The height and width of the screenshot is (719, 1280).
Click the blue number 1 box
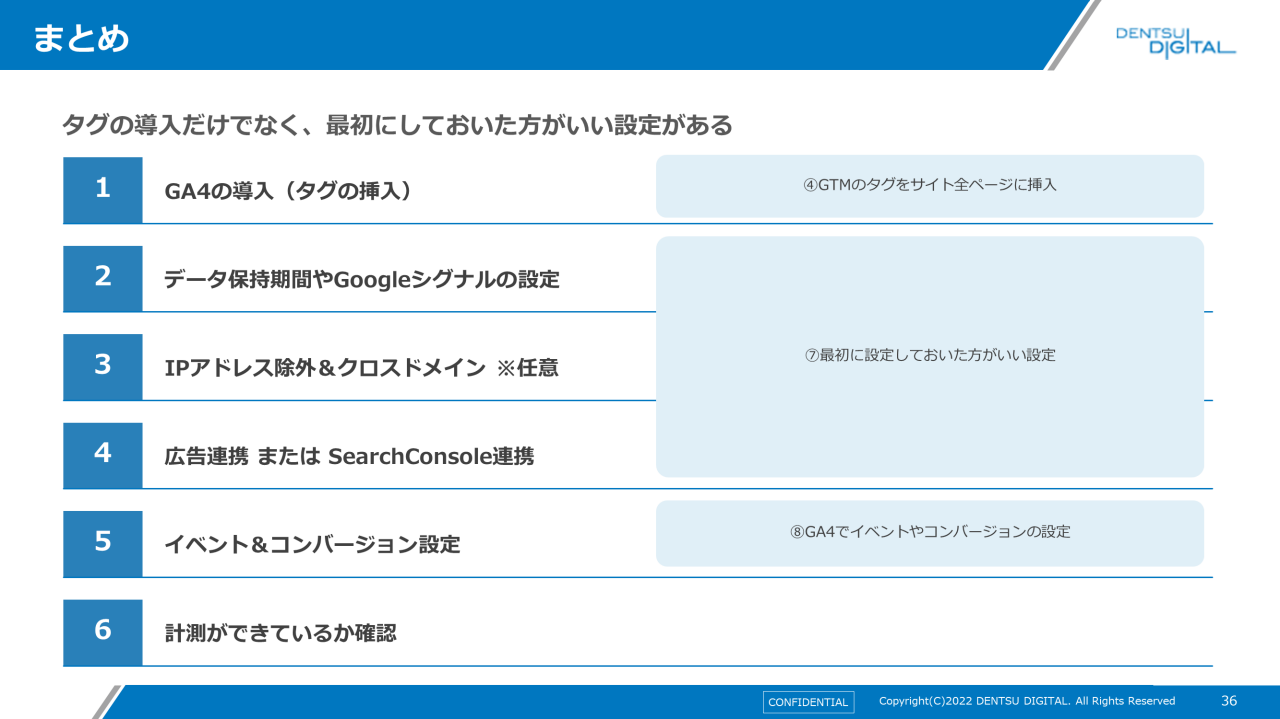click(x=103, y=190)
